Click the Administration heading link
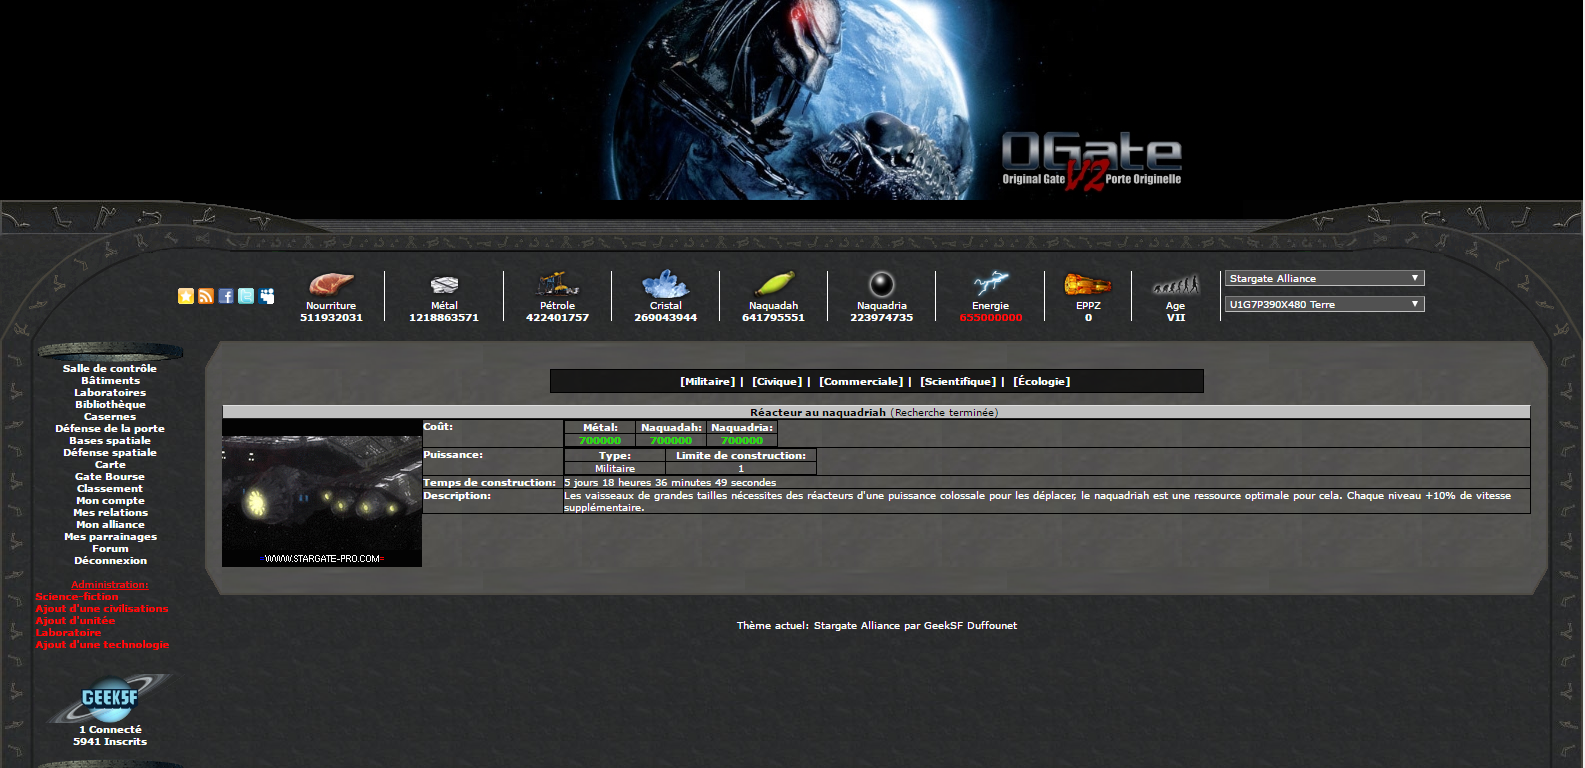Image resolution: width=1585 pixels, height=768 pixels. (x=110, y=585)
